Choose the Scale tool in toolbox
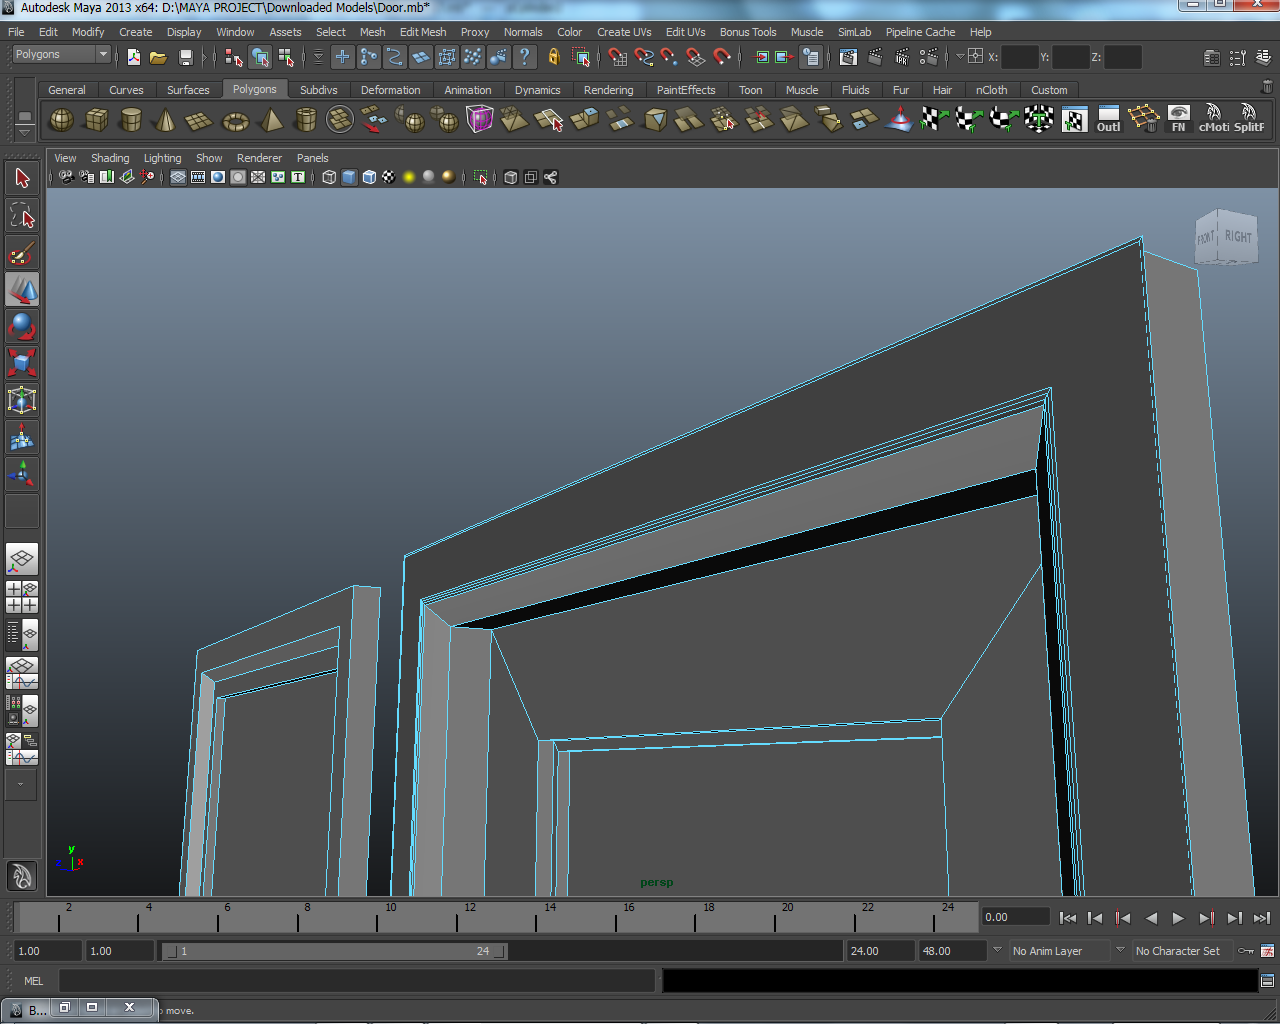Image resolution: width=1280 pixels, height=1024 pixels. 22,362
